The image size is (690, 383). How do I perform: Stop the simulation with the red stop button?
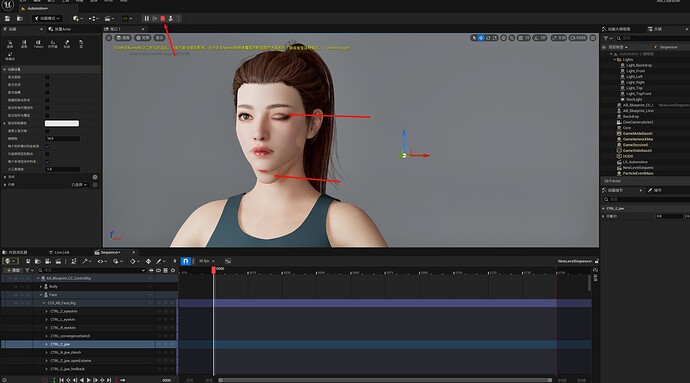163,18
